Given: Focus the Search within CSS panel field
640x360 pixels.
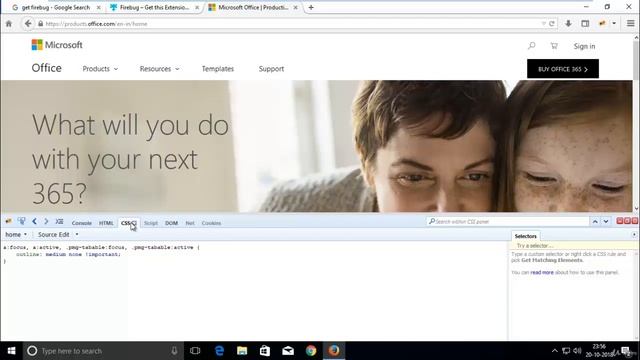Looking at the screenshot, I should click(507, 222).
